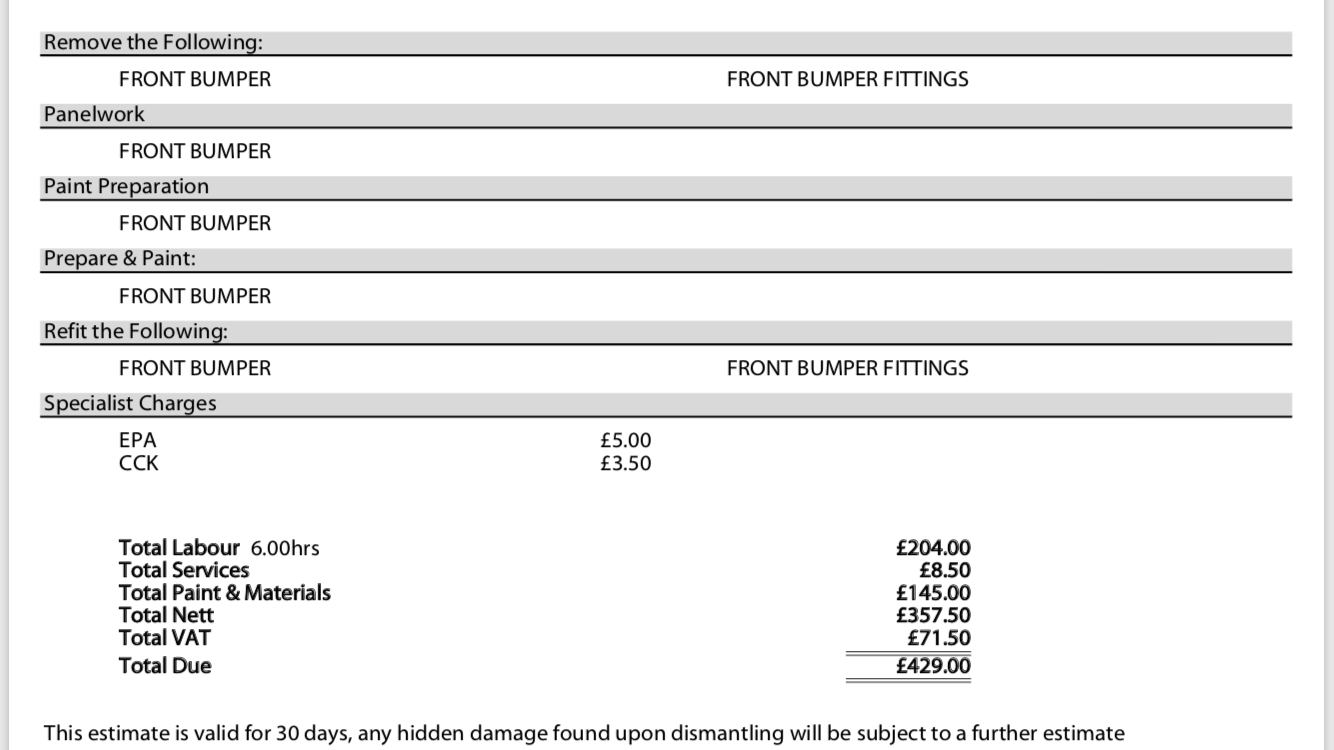Click the £204.00 labour total

point(933,547)
